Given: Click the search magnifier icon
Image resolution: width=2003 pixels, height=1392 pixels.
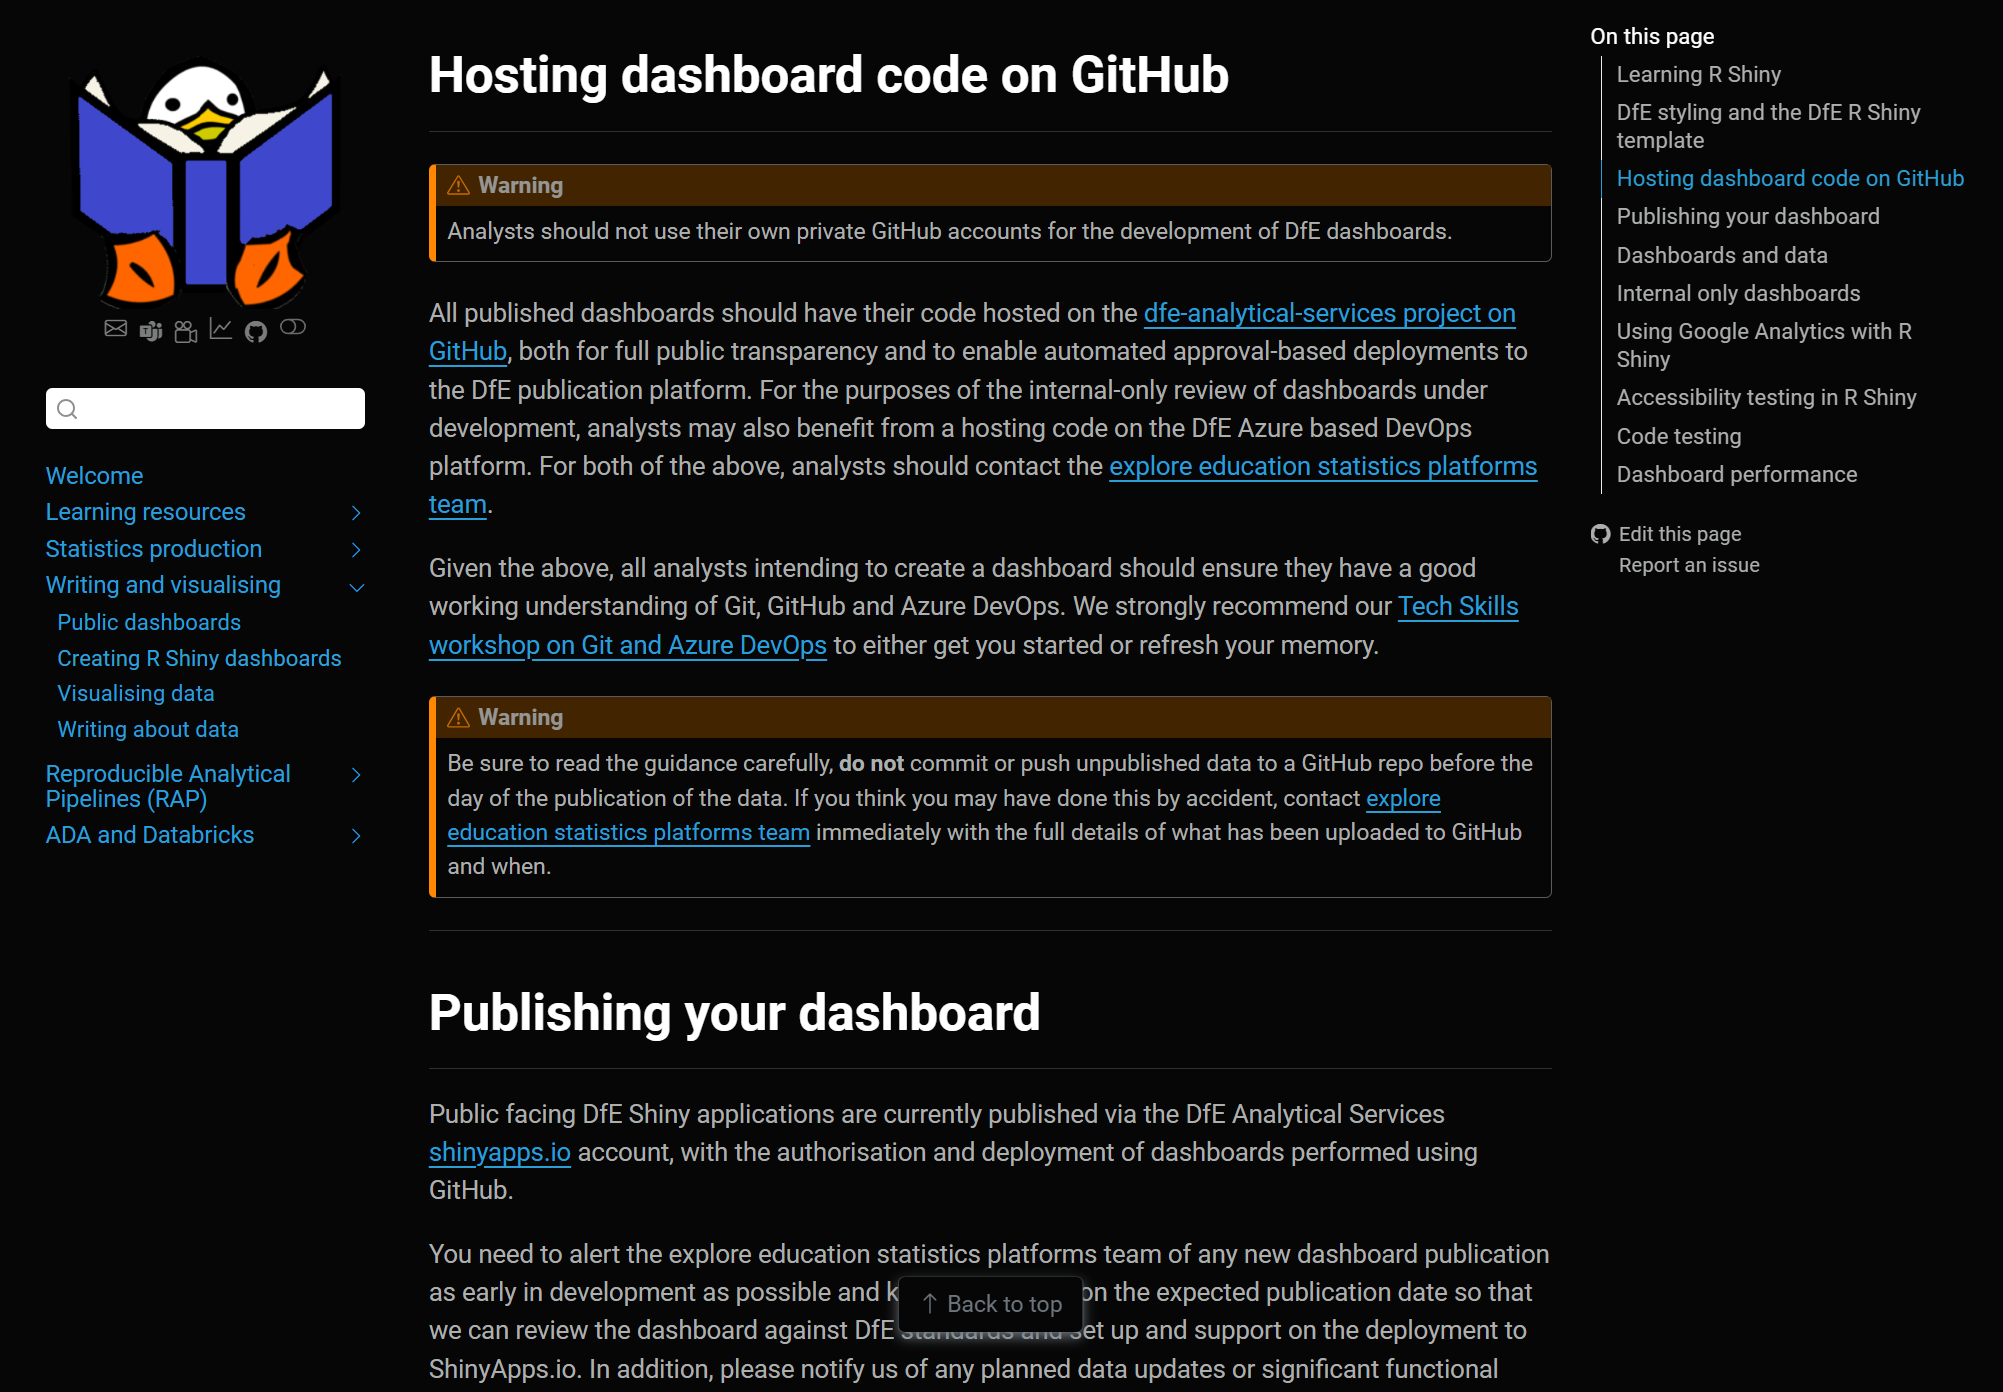Looking at the screenshot, I should (67, 409).
